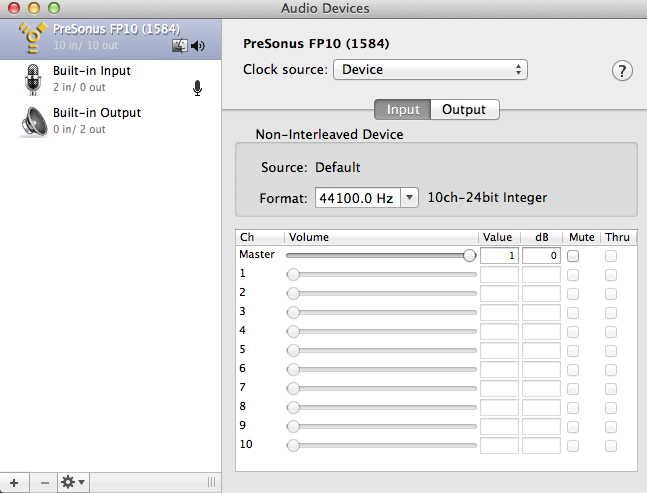Click the default input microphone indicator
Screen dimensions: 647x493
click(x=197, y=88)
